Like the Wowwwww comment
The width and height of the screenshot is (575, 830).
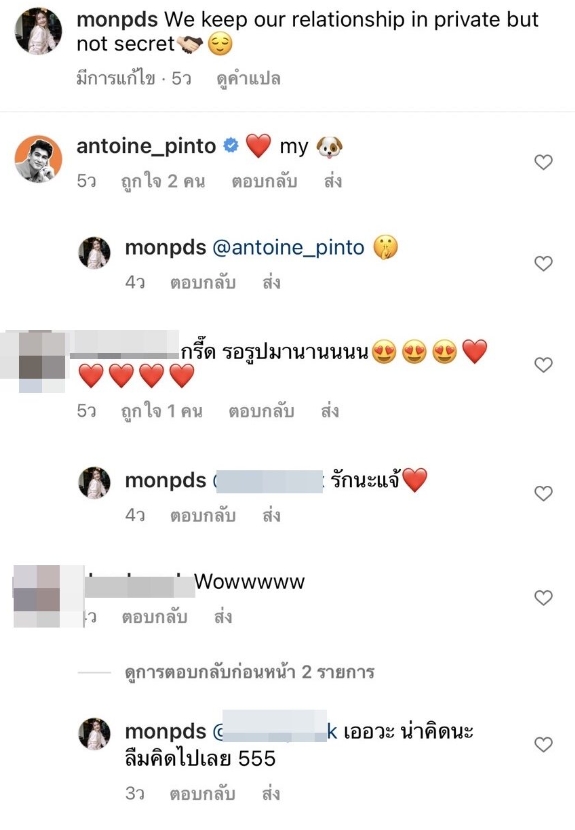tap(543, 598)
